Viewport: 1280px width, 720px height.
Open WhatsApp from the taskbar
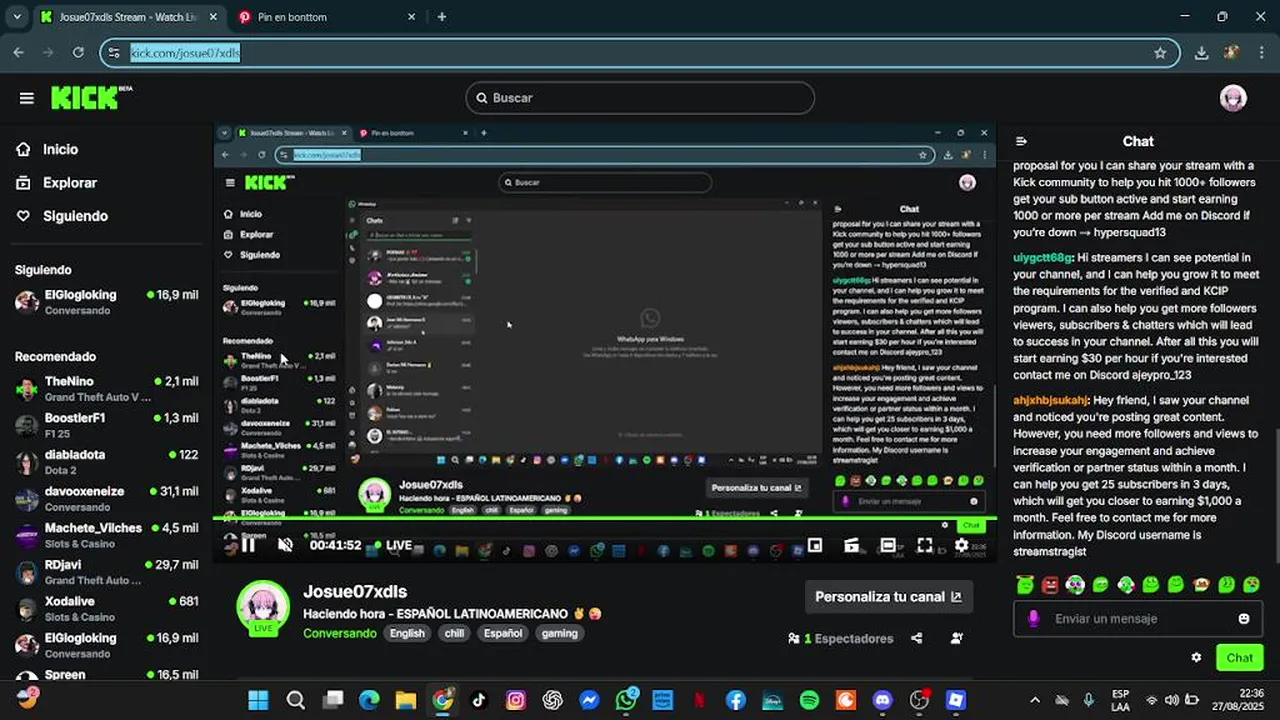pyautogui.click(x=626, y=700)
